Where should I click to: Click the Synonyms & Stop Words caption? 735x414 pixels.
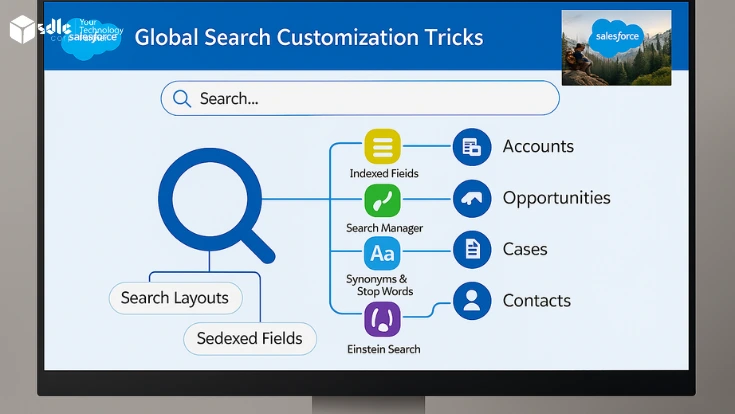[380, 285]
